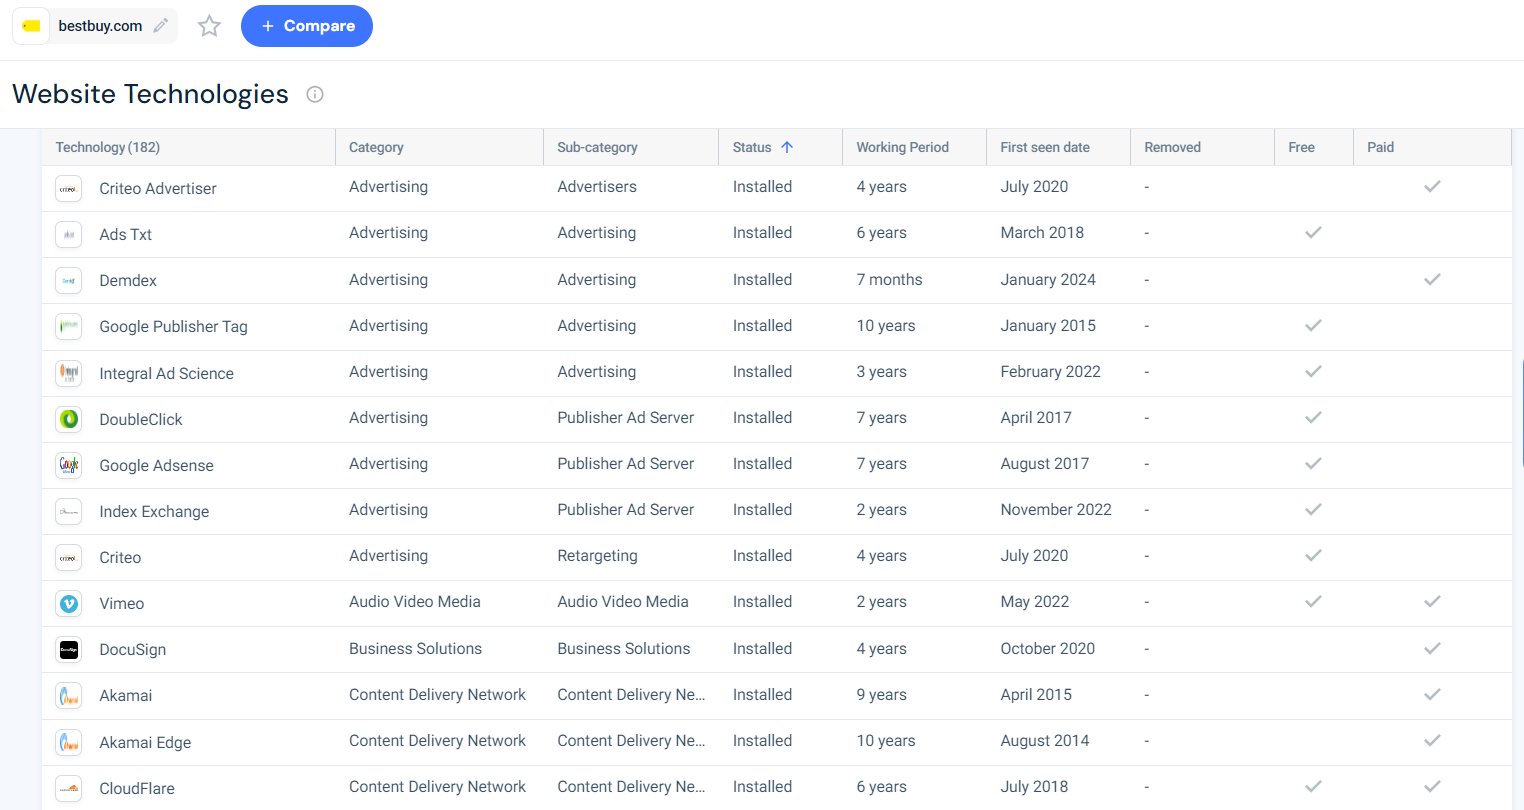Edit domain with the pencil icon

[x=160, y=26]
